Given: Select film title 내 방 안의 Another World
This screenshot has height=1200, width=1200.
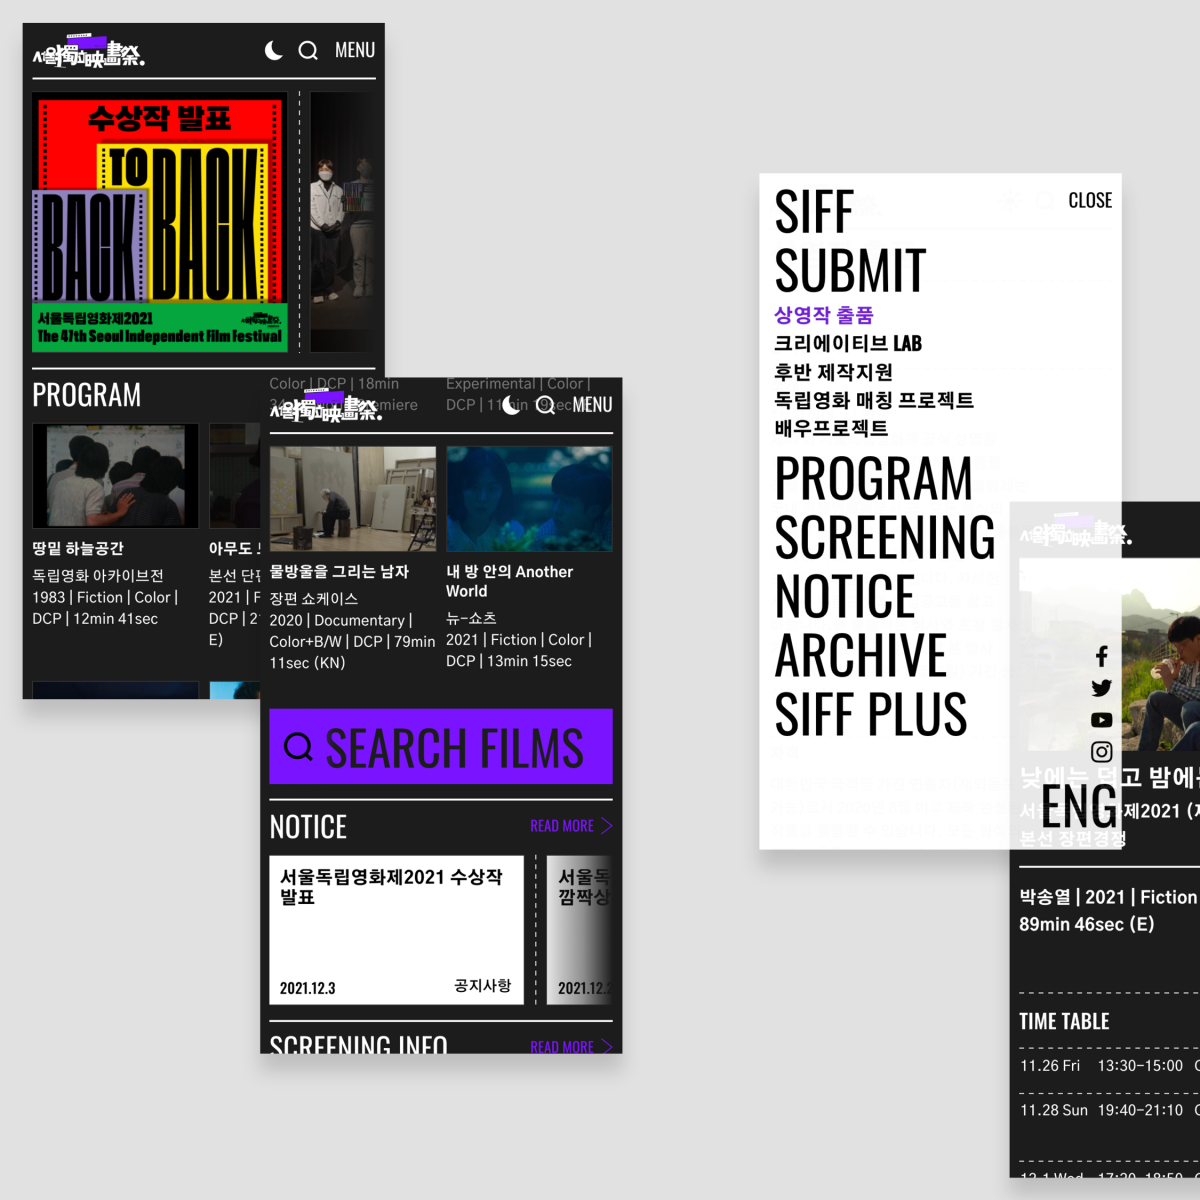Looking at the screenshot, I should [x=509, y=581].
